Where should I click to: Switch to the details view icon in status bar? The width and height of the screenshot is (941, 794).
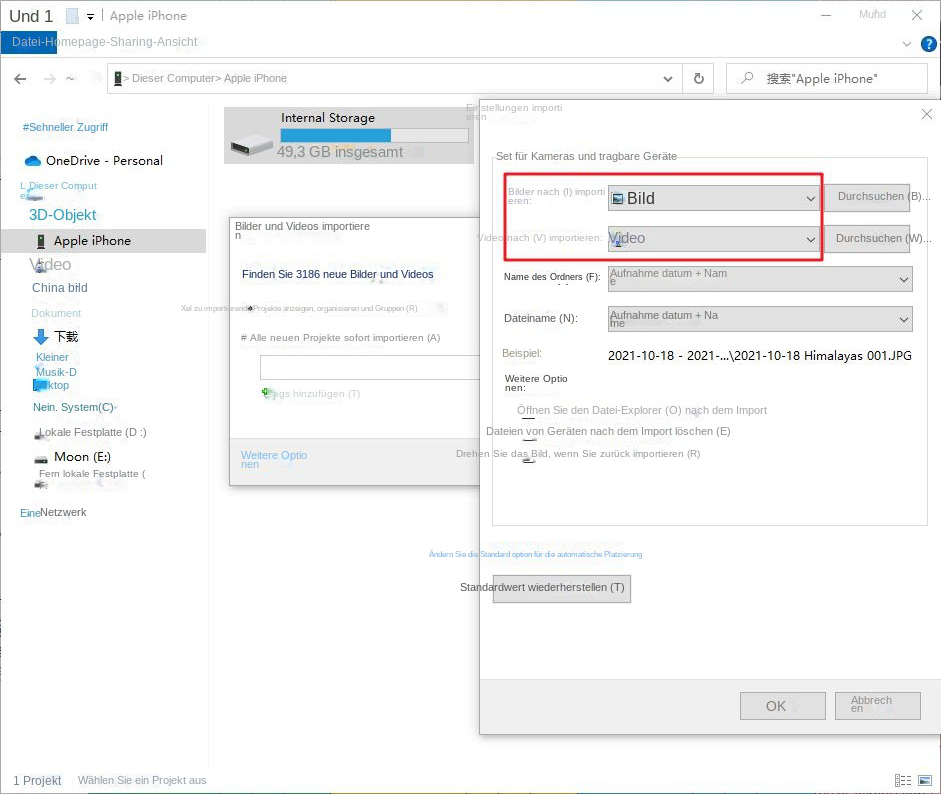tap(903, 780)
